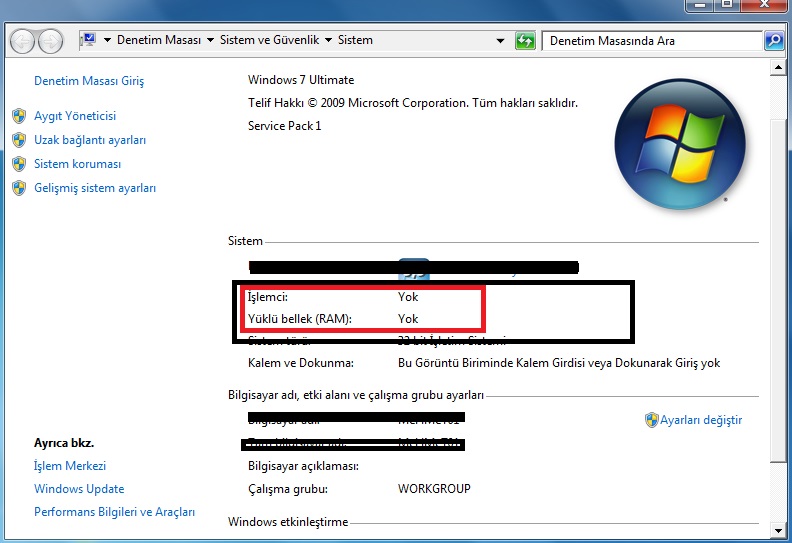
Task: Expand the dropdown arrow after Sistem ve Güvenlik
Action: click(x=327, y=41)
